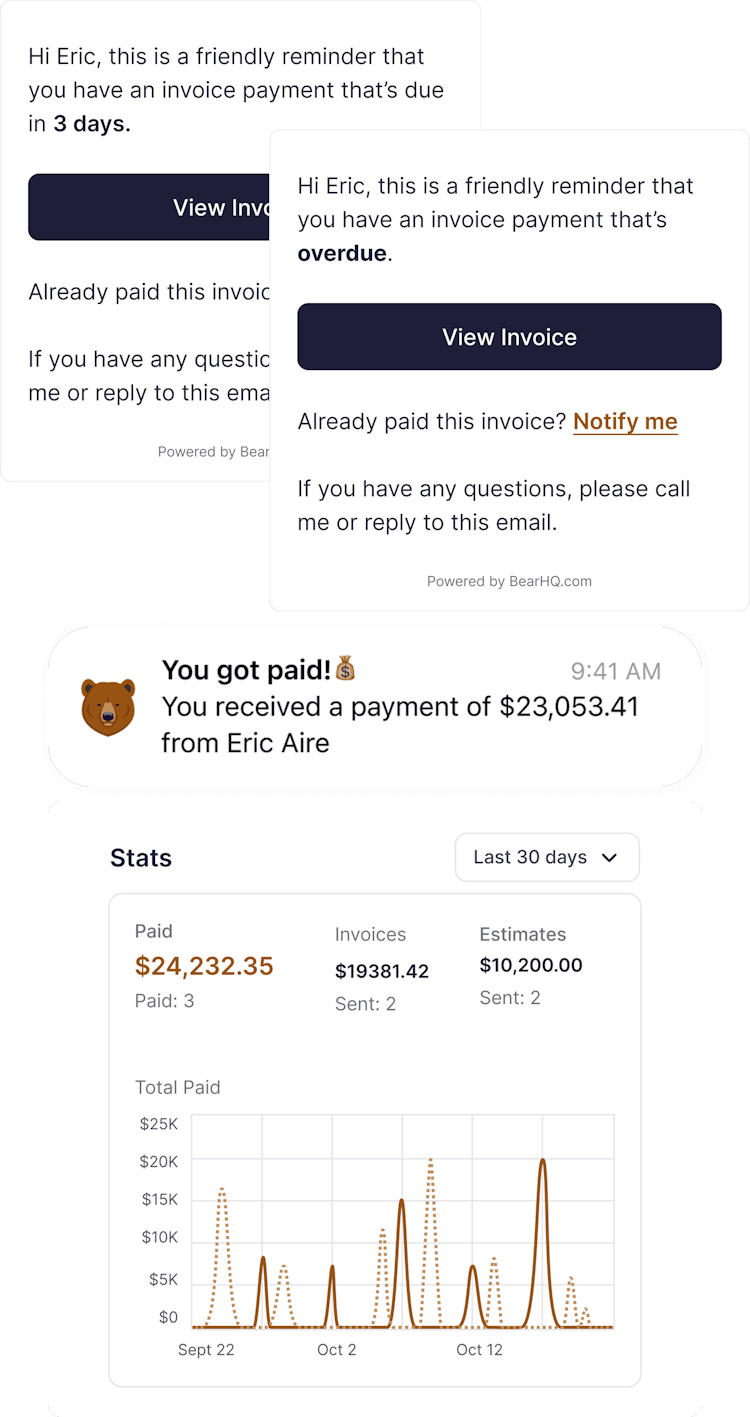Click the Paid: 3 count label
This screenshot has width=750, height=1417.
point(165,1000)
